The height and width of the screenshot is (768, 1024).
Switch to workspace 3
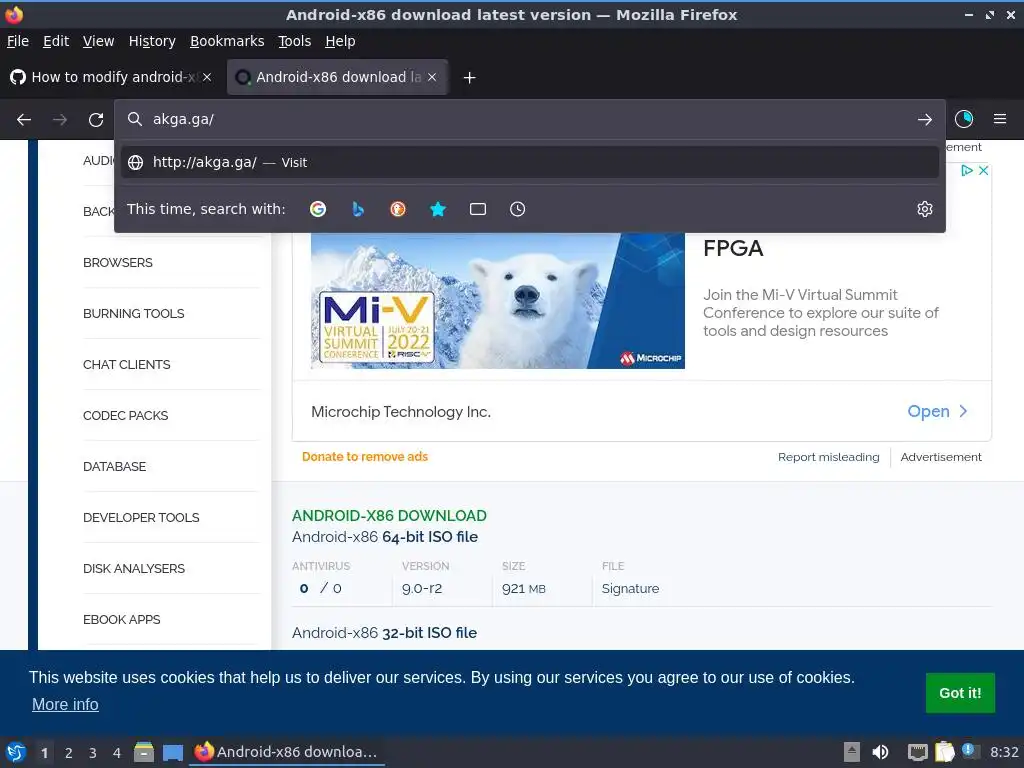tap(93, 753)
